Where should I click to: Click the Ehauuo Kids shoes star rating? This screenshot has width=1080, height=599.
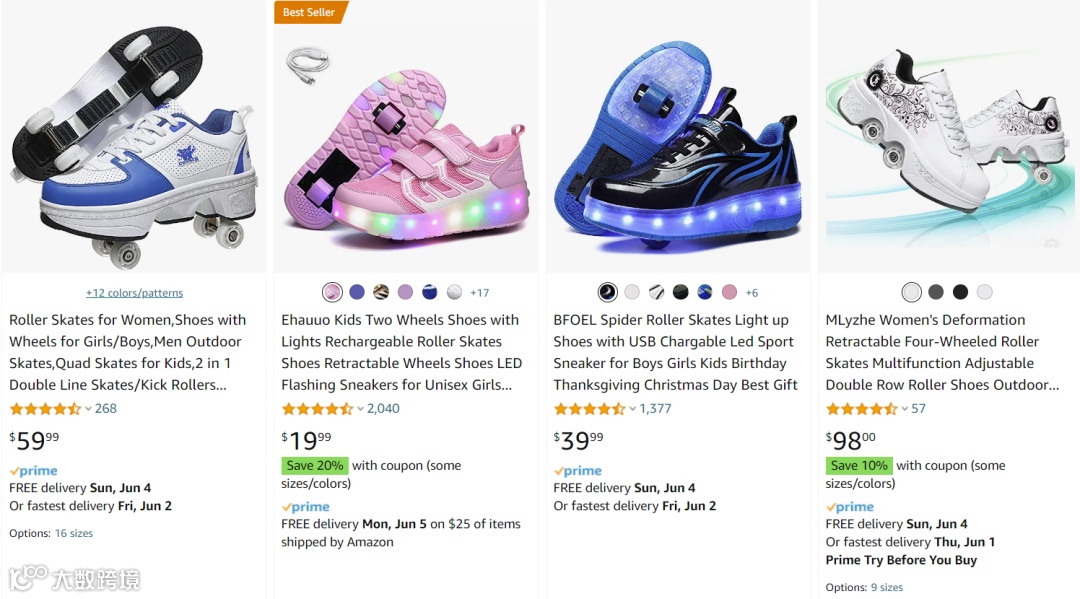[x=316, y=409]
